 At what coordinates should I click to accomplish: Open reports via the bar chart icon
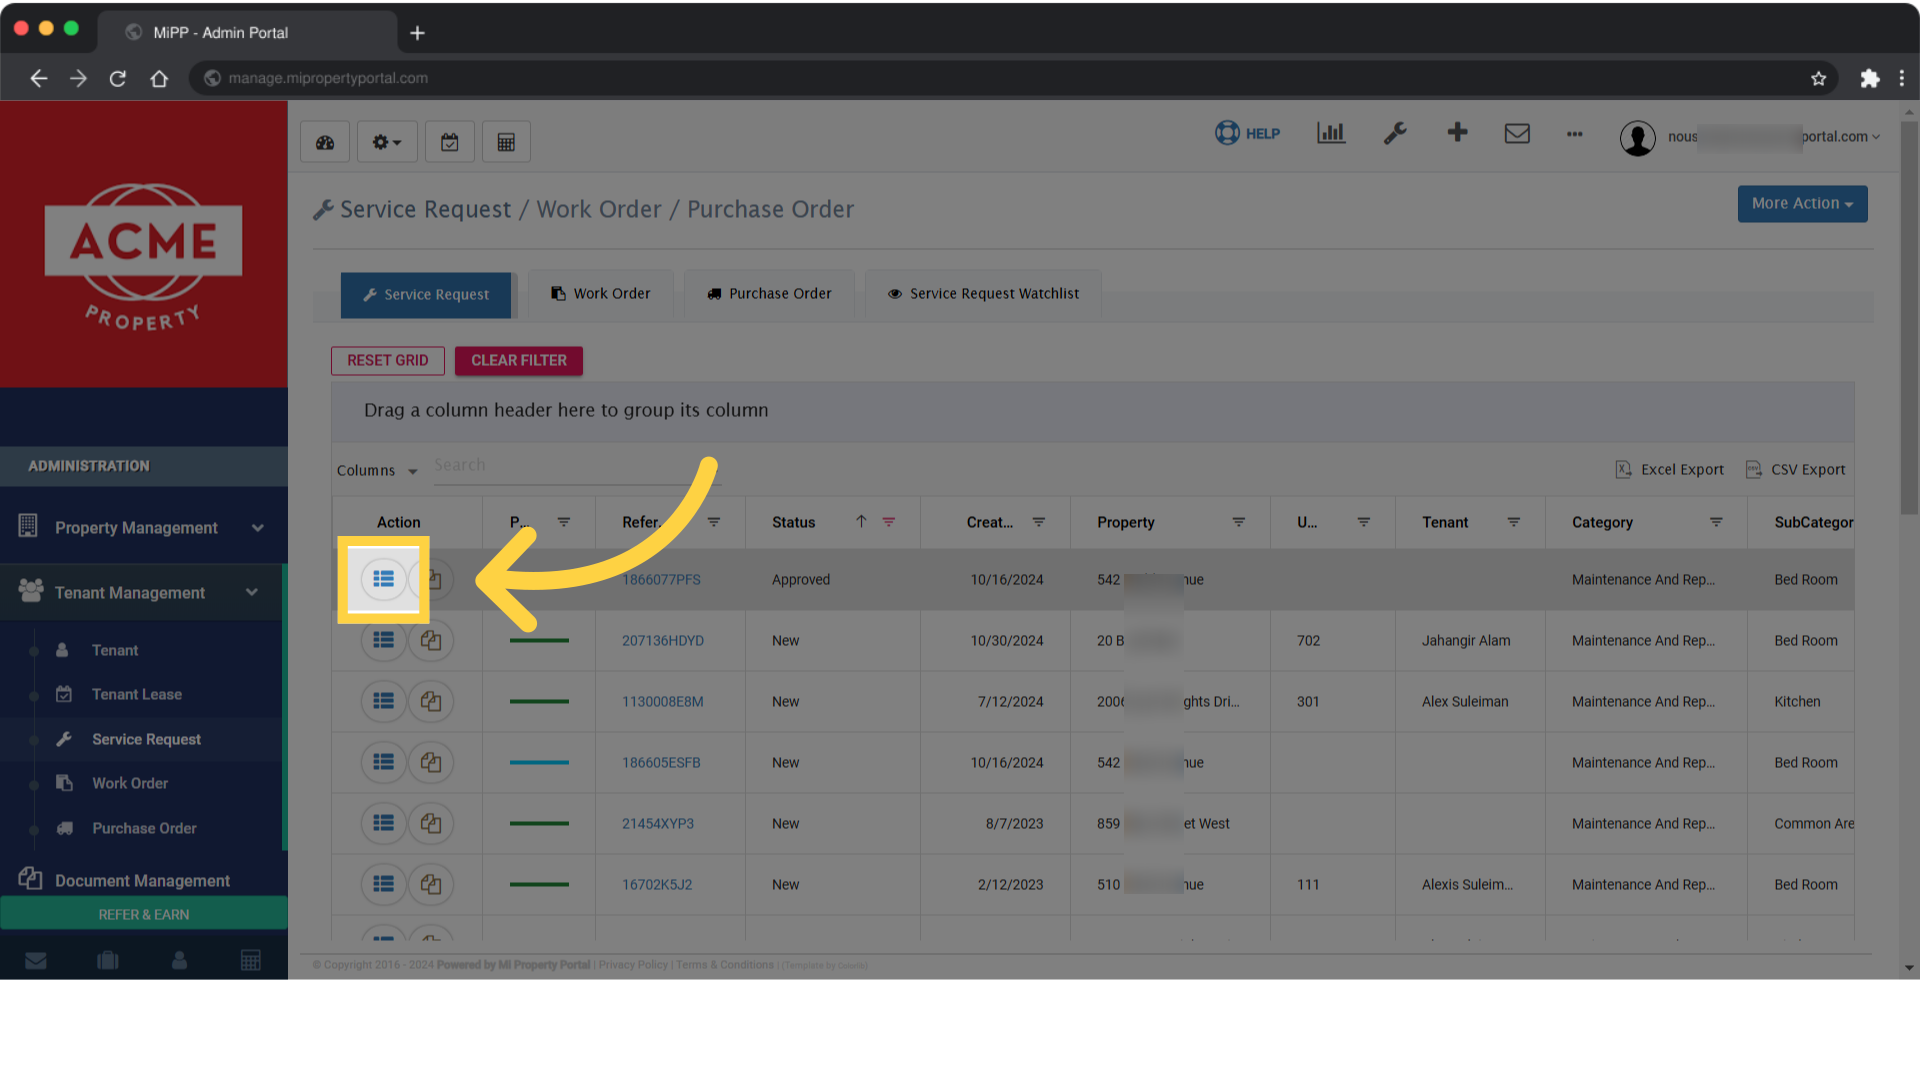tap(1331, 132)
